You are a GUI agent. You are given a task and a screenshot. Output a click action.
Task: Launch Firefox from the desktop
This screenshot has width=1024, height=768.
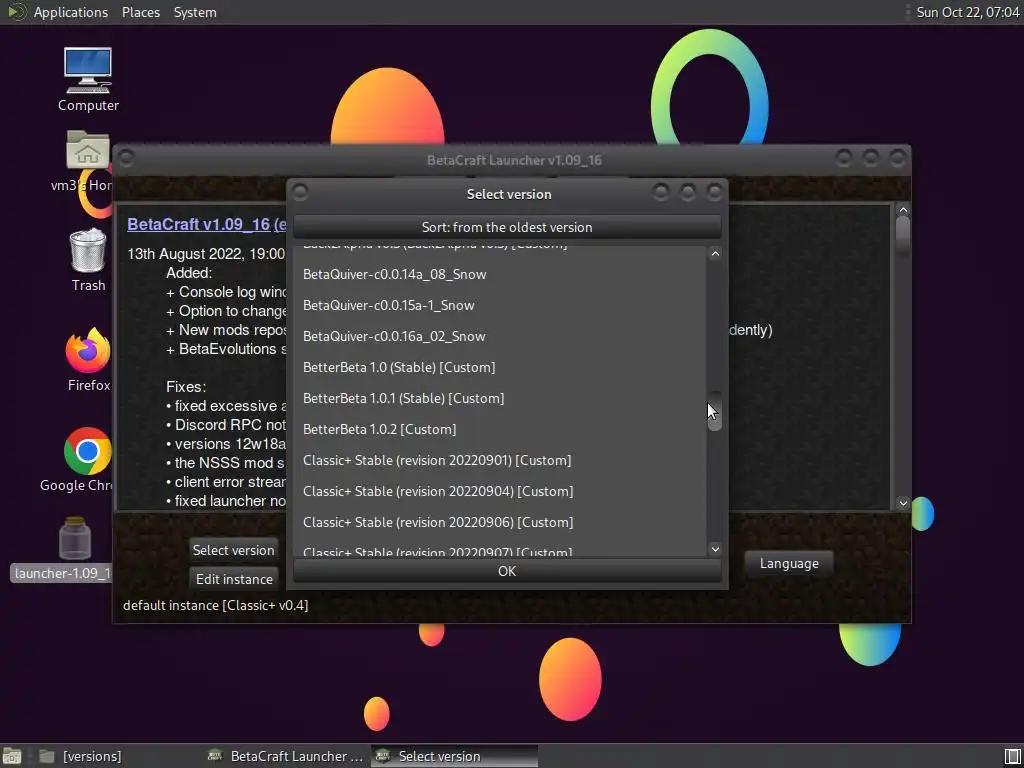(88, 359)
